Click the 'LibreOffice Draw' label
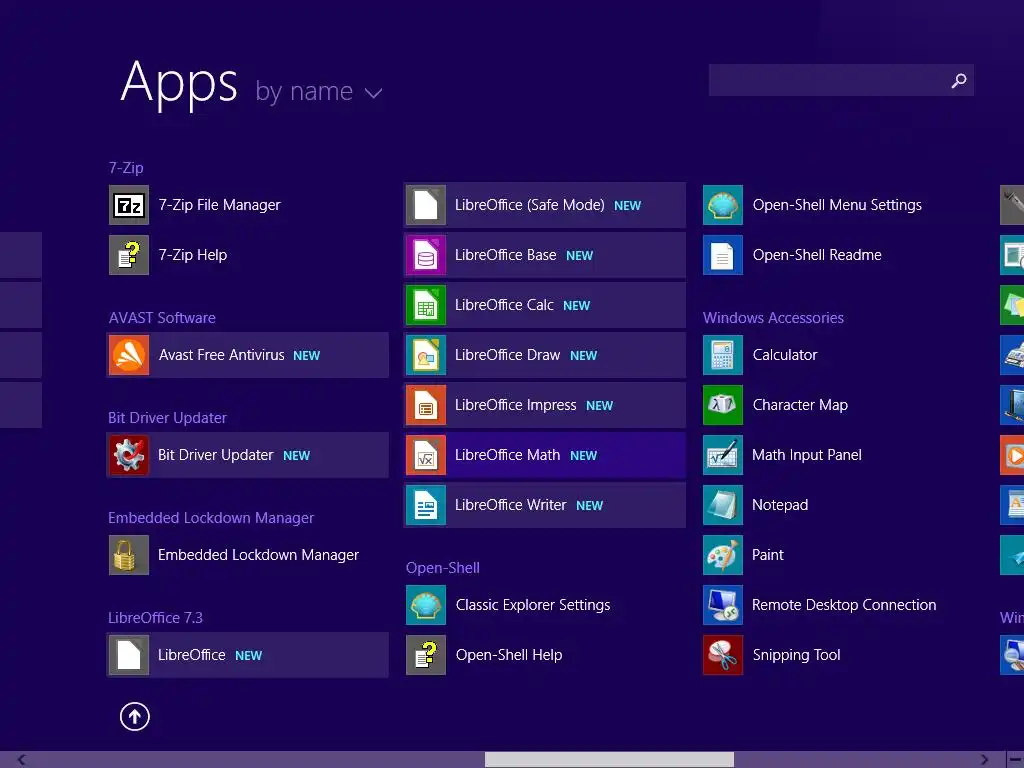This screenshot has height=768, width=1024. coord(507,355)
